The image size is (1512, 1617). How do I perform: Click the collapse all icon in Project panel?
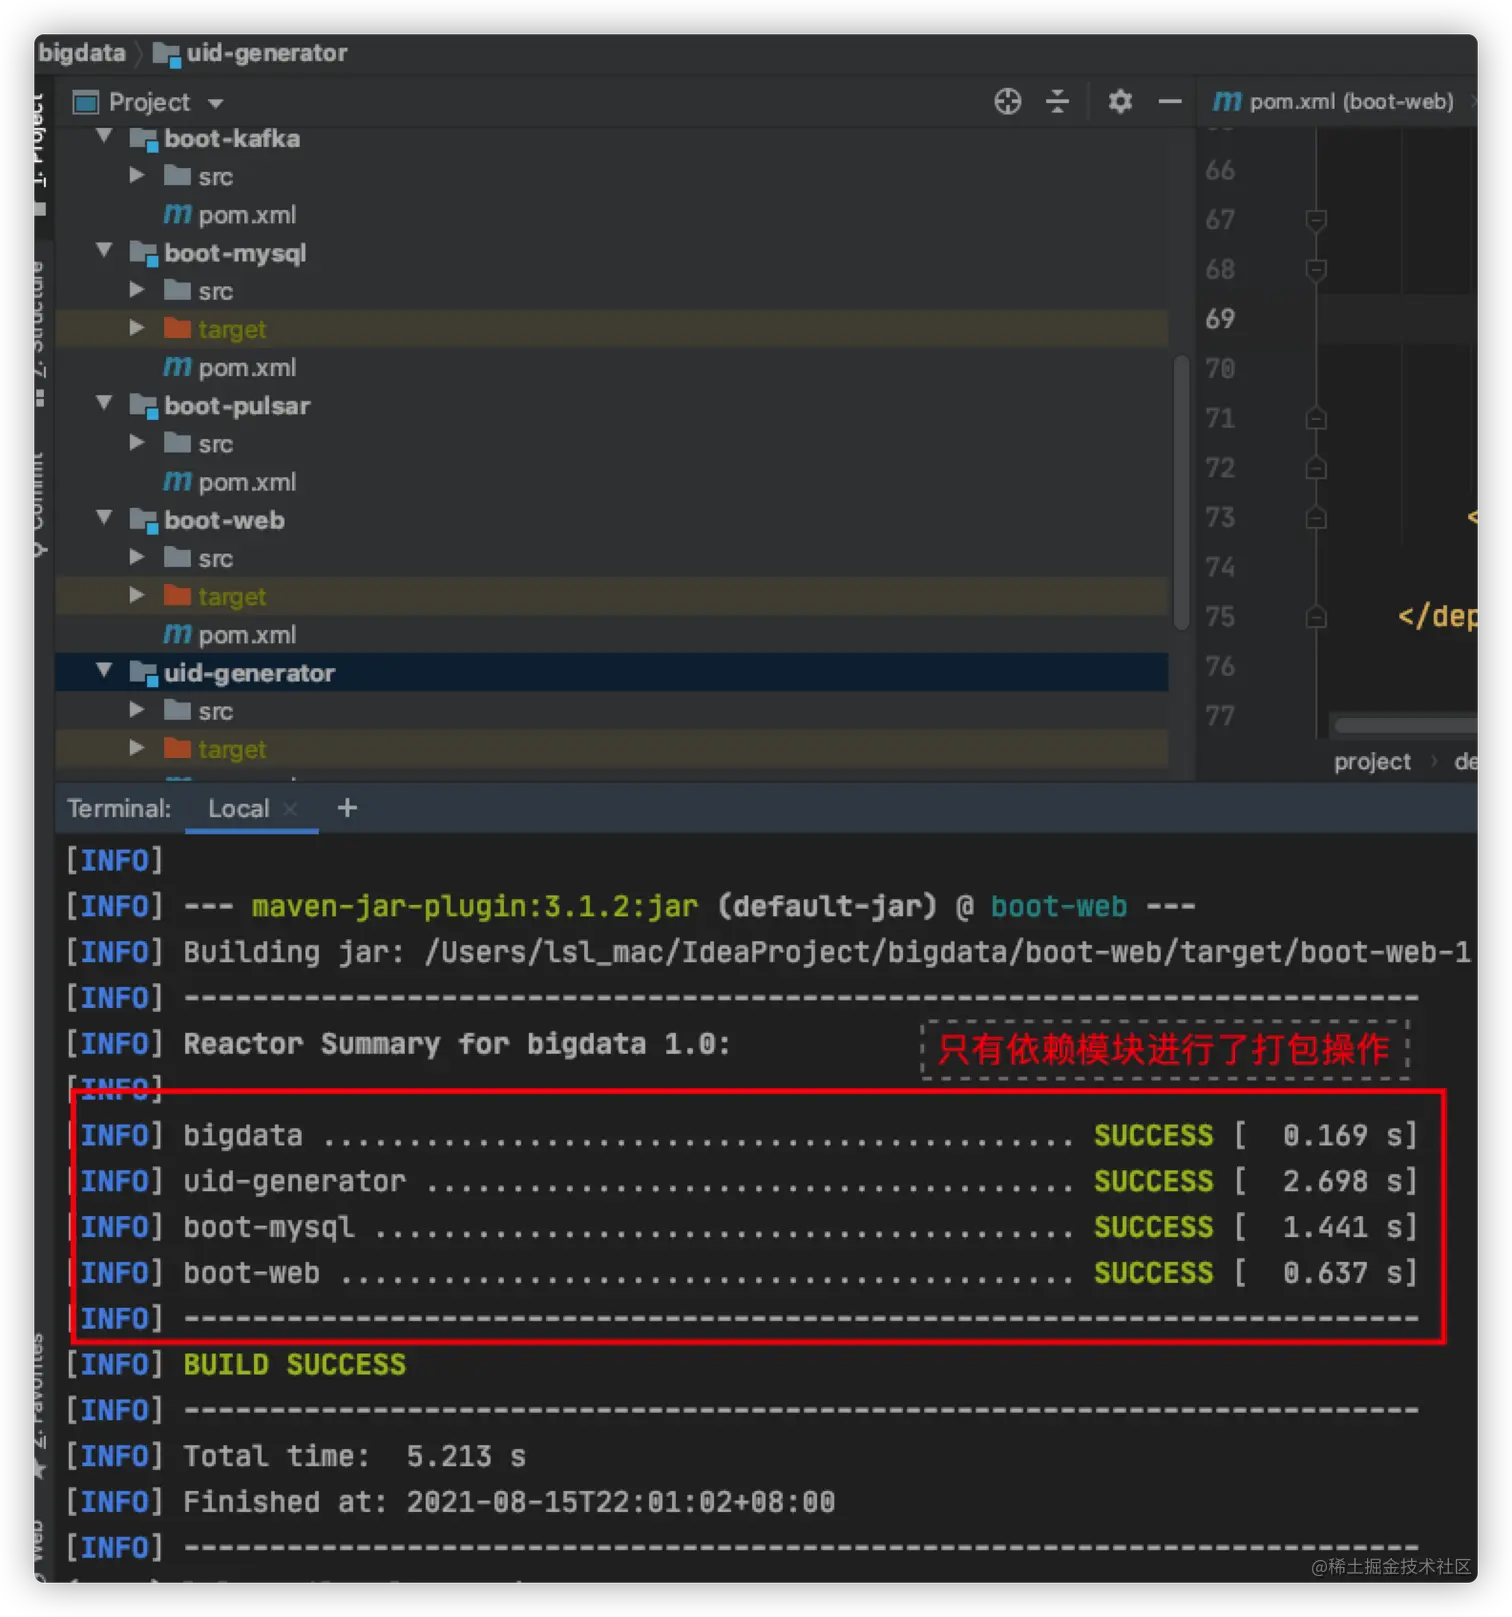(1057, 101)
